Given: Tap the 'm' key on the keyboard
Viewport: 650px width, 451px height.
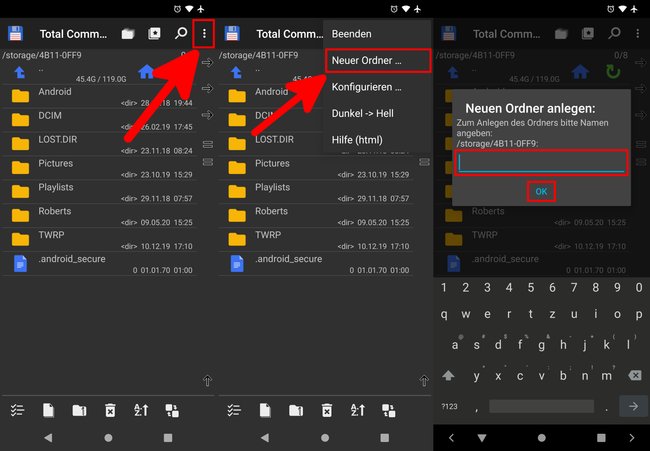Looking at the screenshot, I should (606, 376).
